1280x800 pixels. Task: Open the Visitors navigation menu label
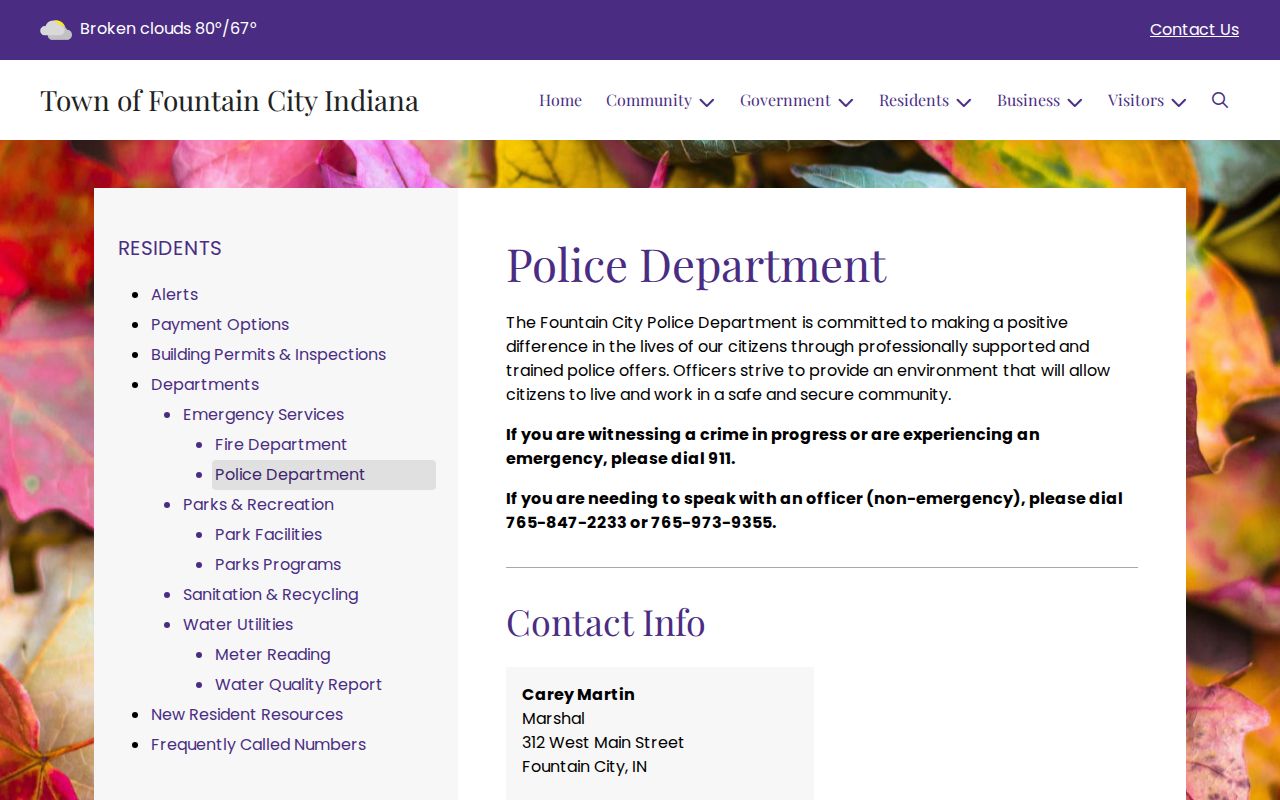[x=1136, y=100]
